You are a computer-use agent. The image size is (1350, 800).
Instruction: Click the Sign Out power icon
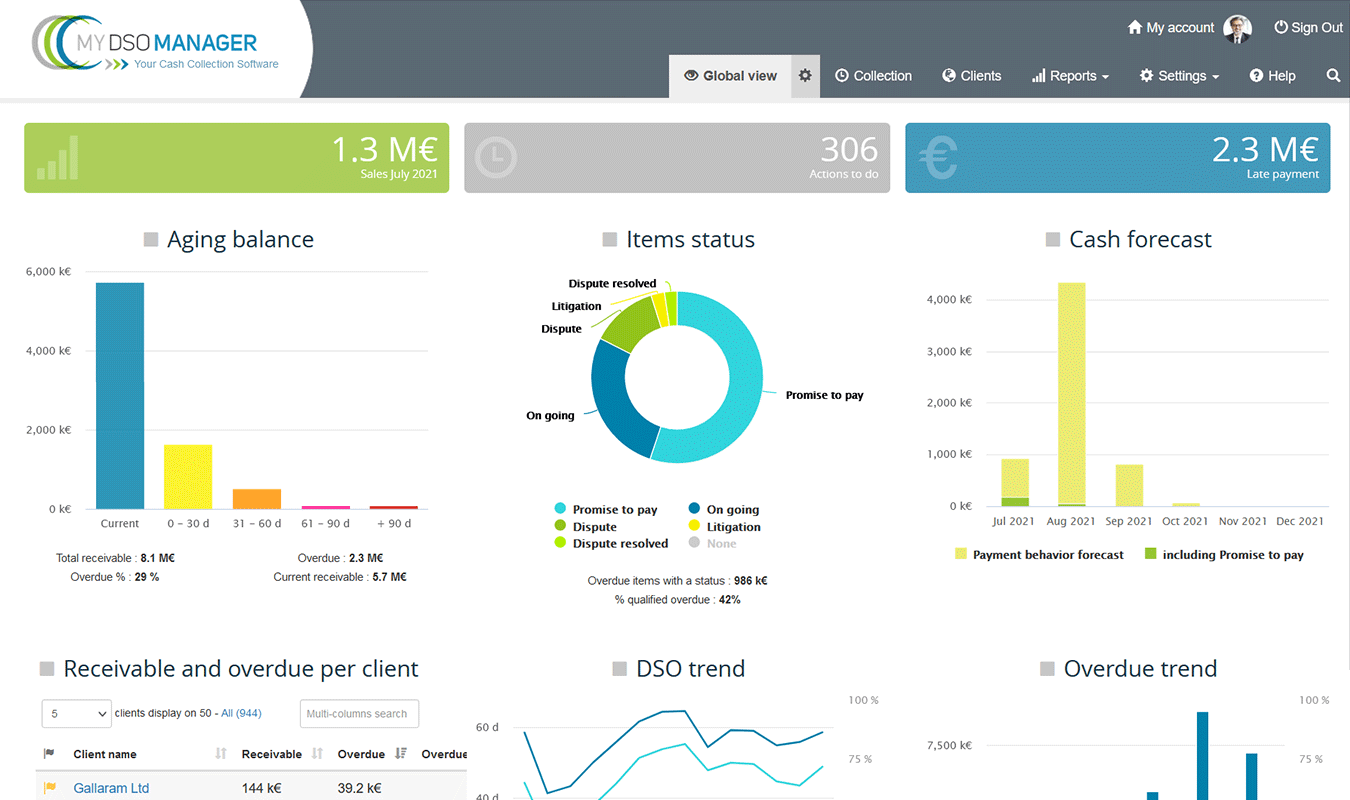pos(1281,28)
